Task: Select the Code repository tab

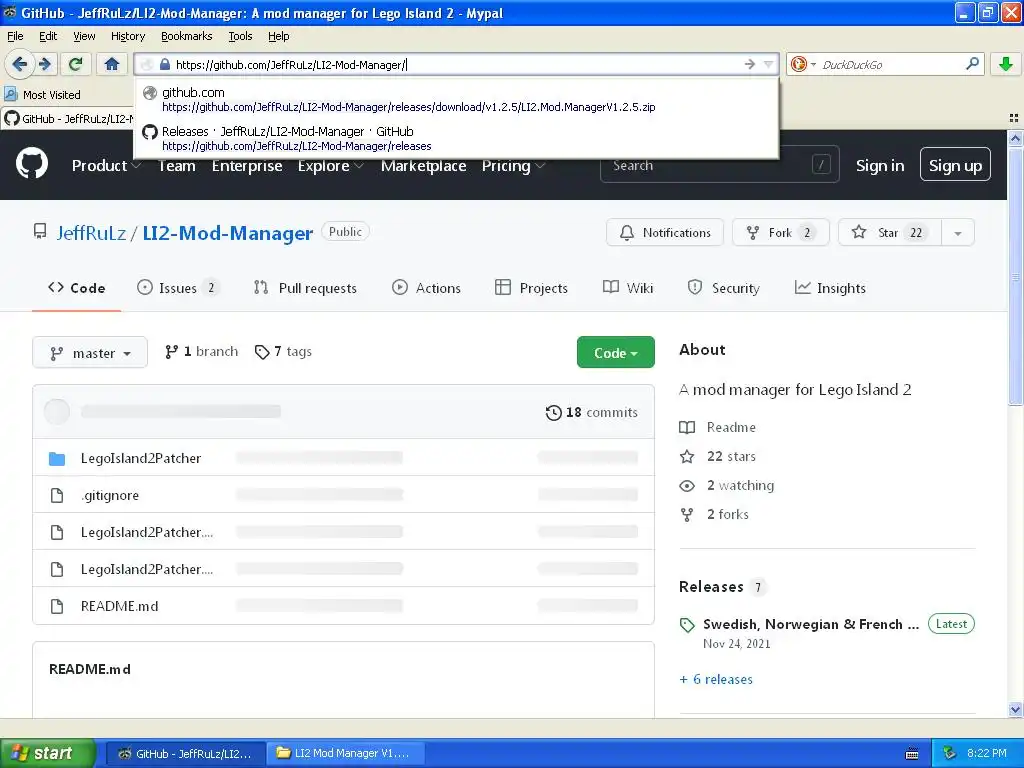Action: [x=76, y=288]
